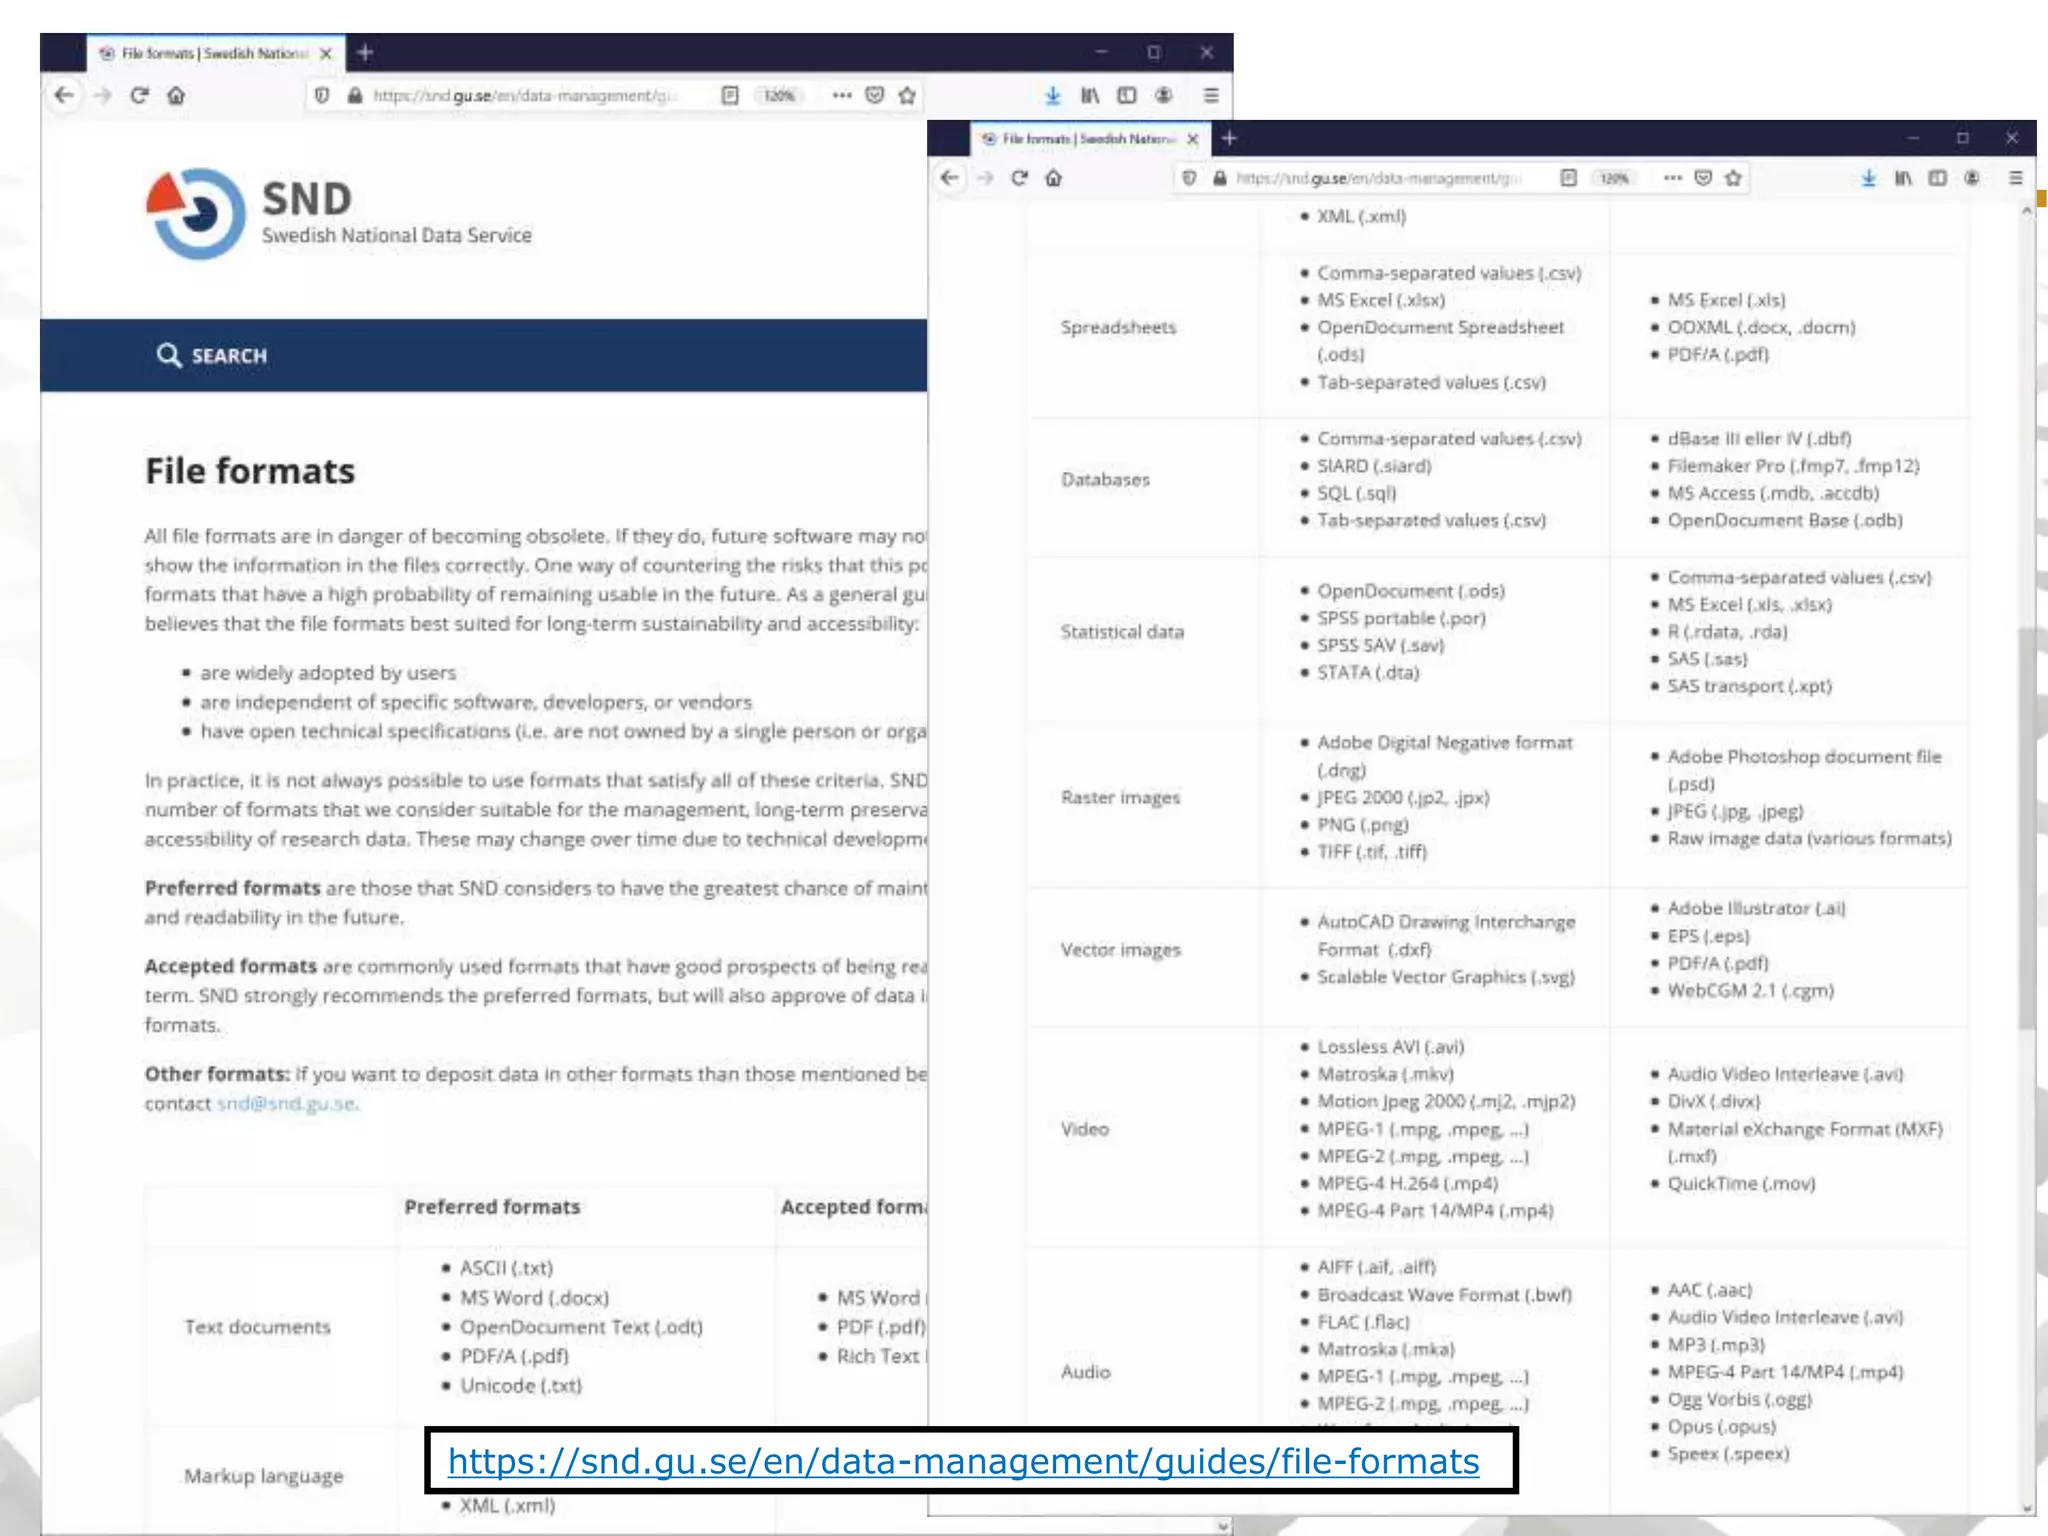
Task: Open page actions menu in right window
Action: point(1673,178)
